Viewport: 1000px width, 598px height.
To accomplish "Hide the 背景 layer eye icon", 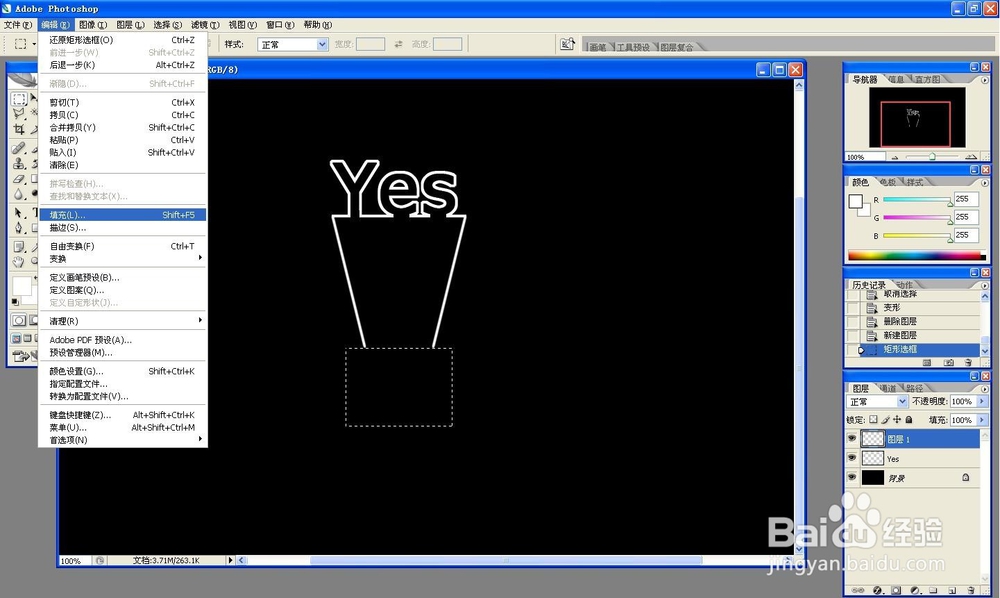I will pyautogui.click(x=852, y=477).
